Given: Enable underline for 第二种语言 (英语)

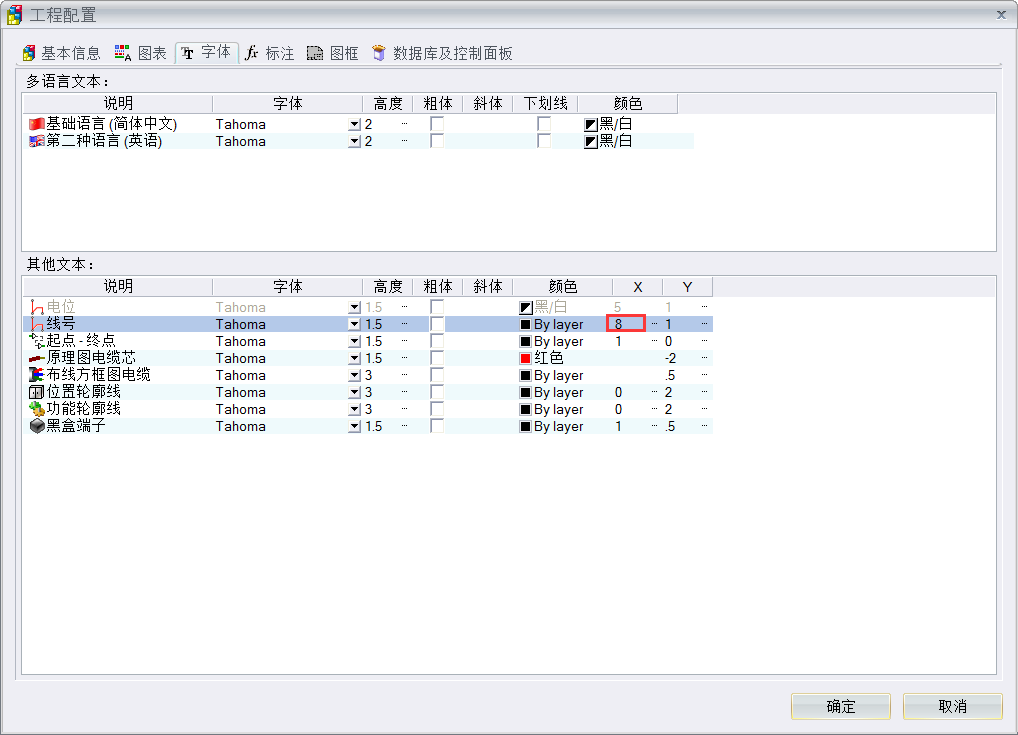Looking at the screenshot, I should pyautogui.click(x=544, y=141).
